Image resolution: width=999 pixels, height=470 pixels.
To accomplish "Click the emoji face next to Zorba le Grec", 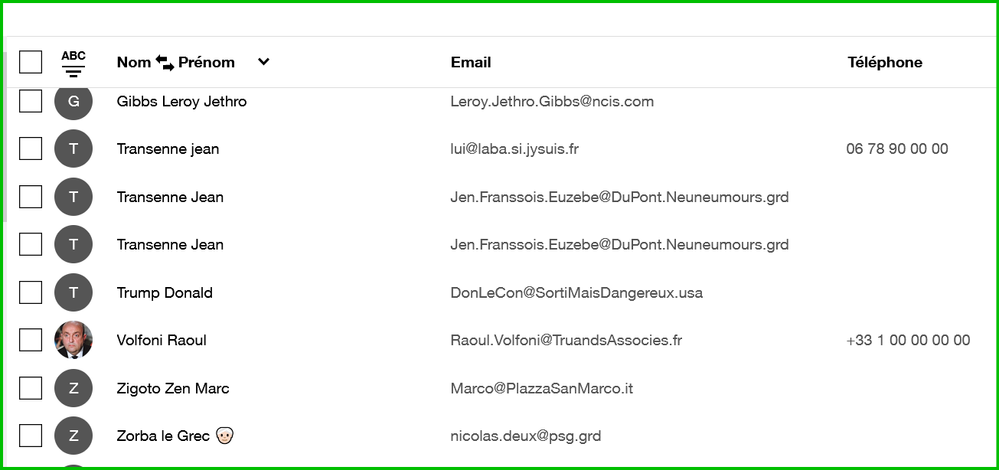I will click(x=224, y=436).
